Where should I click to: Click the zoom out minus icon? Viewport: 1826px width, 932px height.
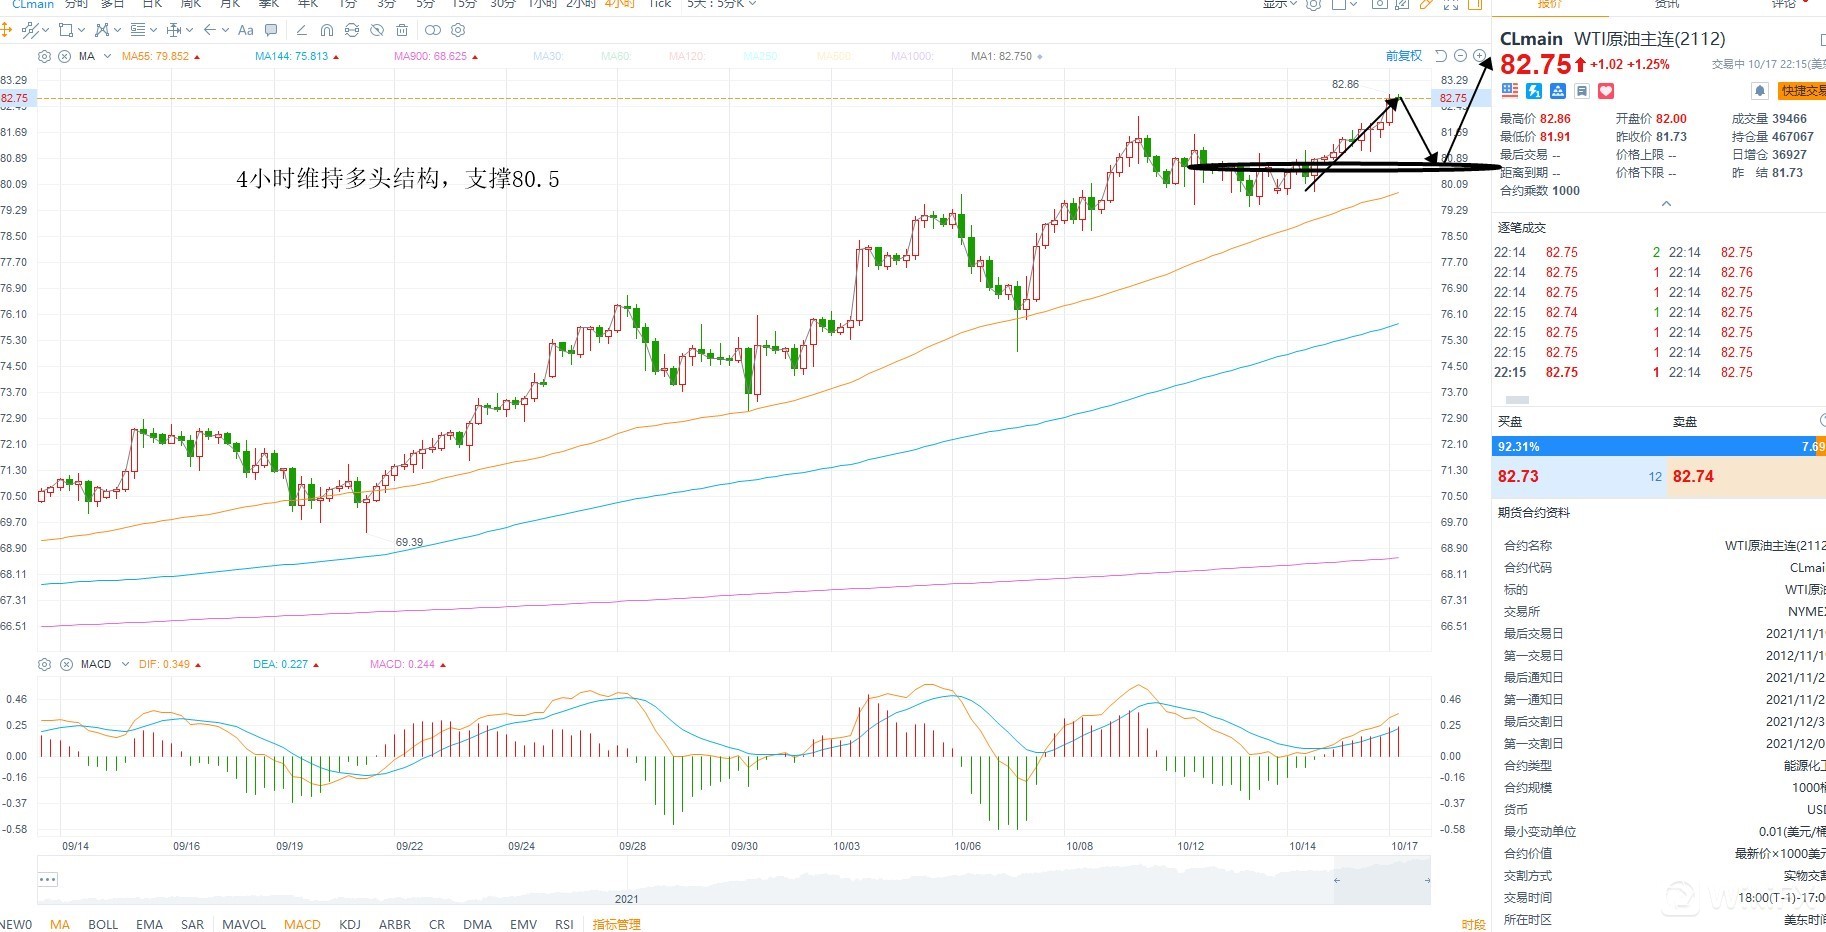1460,56
